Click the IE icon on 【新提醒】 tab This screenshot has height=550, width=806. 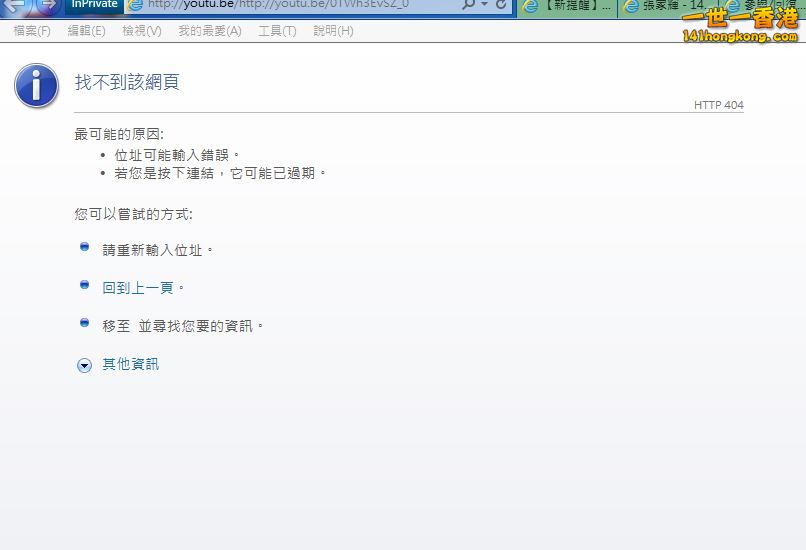[x=530, y=6]
